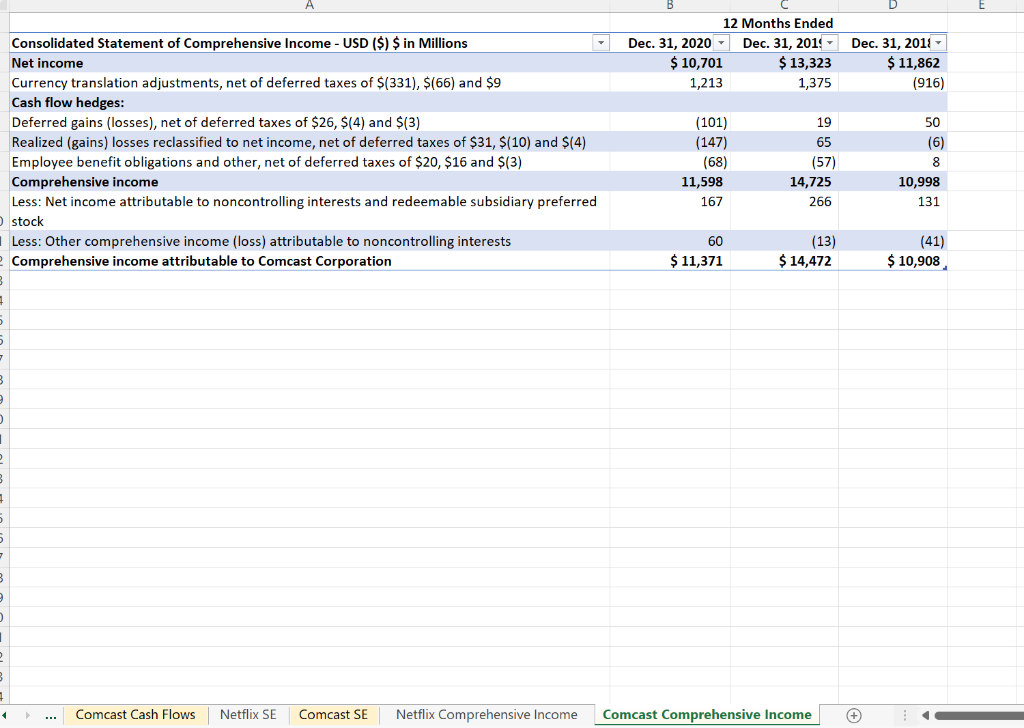Open the Comcast Cash Flows sheet
The image size is (1024, 728).
pos(136,714)
